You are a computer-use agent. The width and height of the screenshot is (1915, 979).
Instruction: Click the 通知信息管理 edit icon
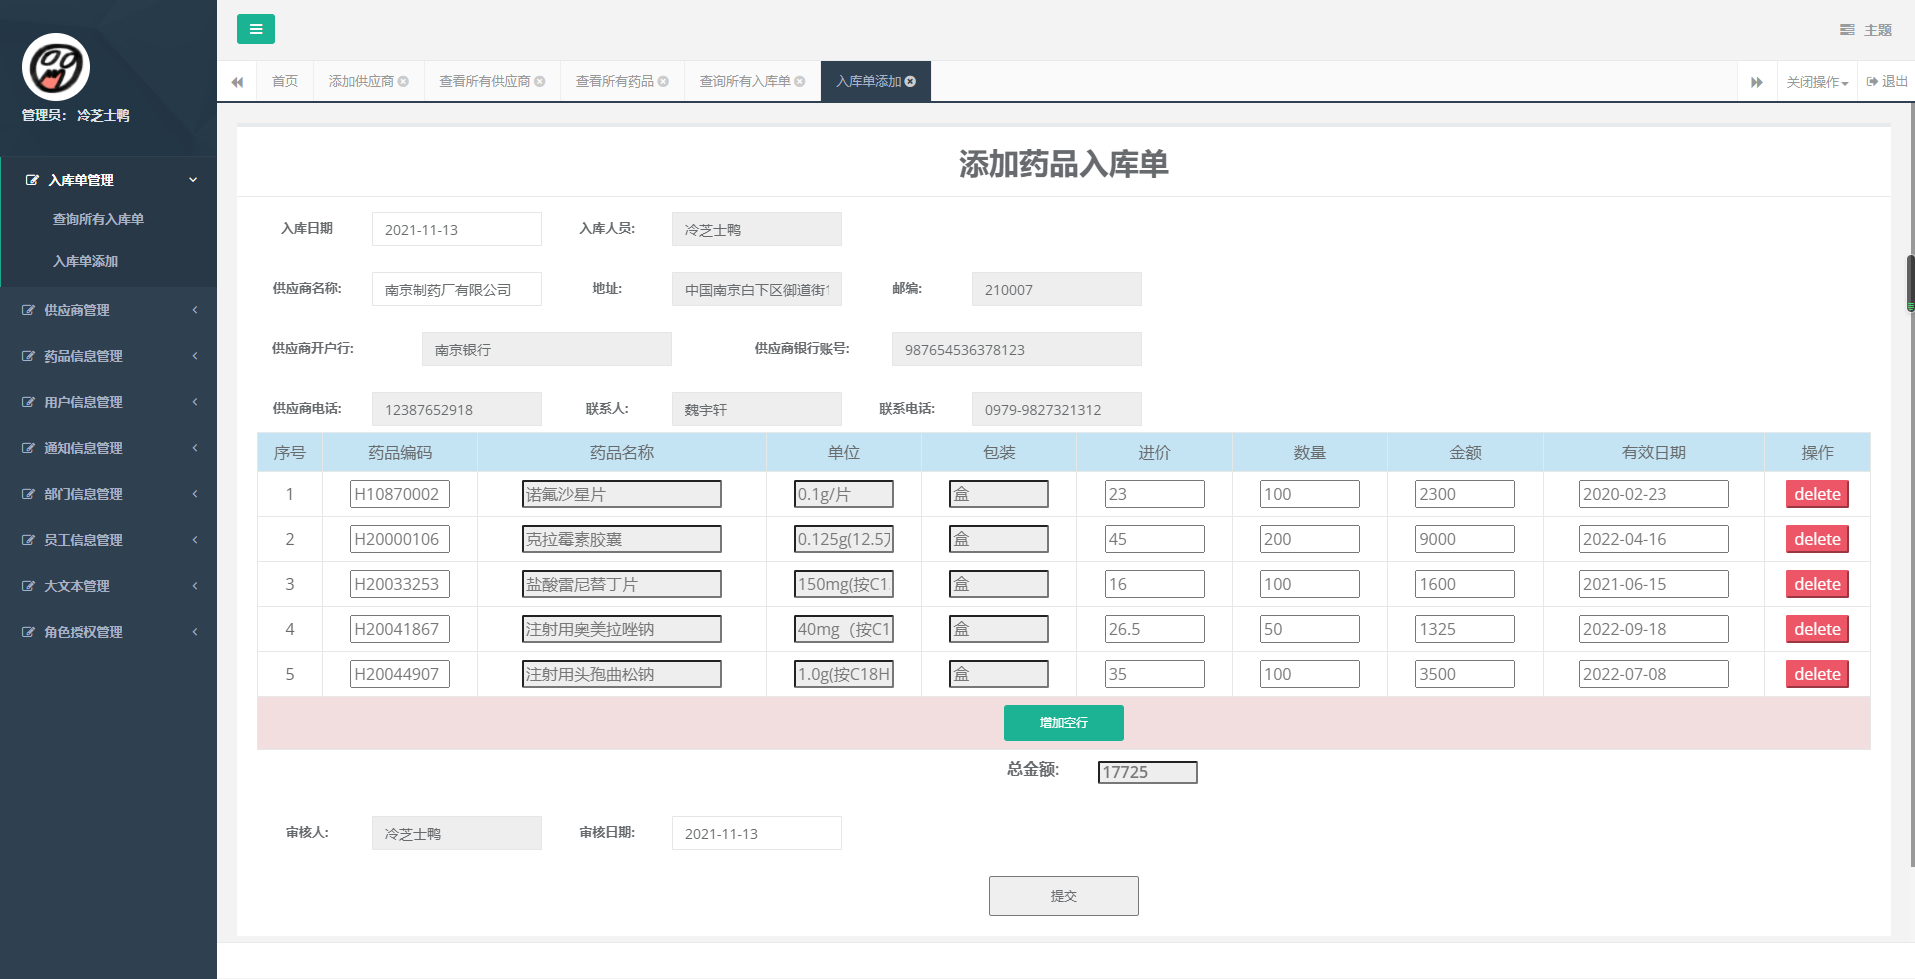(x=28, y=448)
